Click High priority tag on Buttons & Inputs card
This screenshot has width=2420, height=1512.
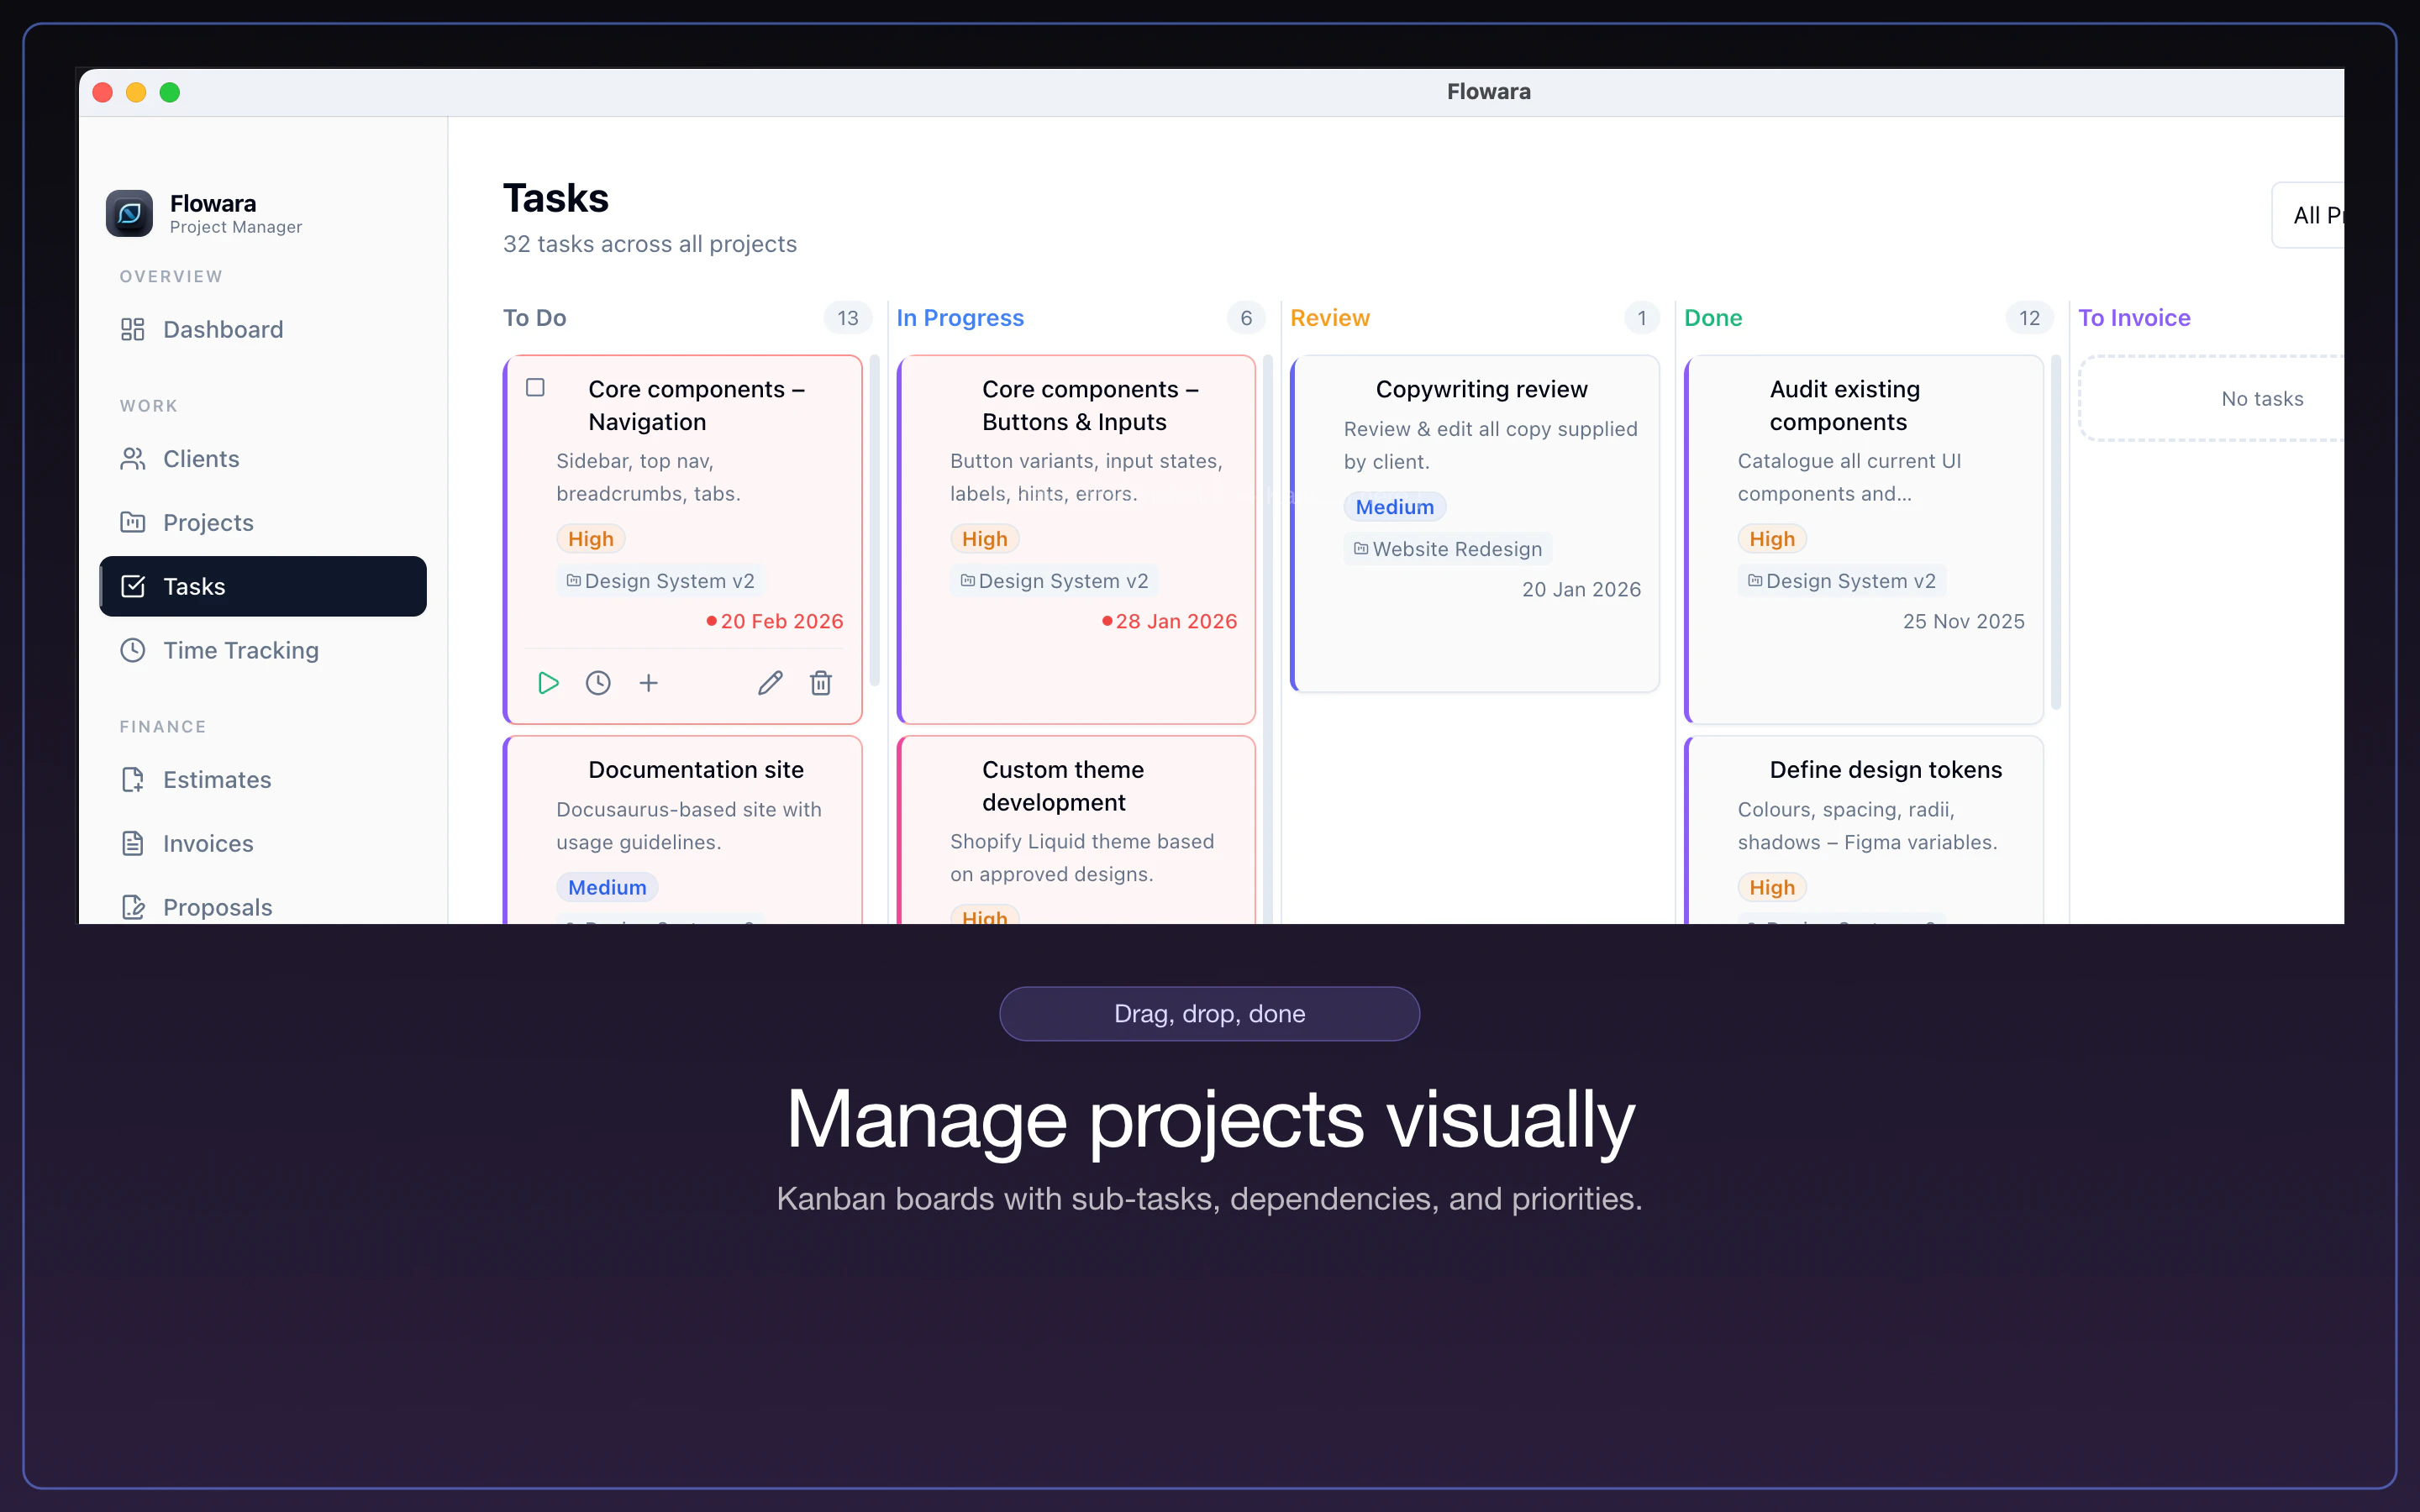(985, 539)
